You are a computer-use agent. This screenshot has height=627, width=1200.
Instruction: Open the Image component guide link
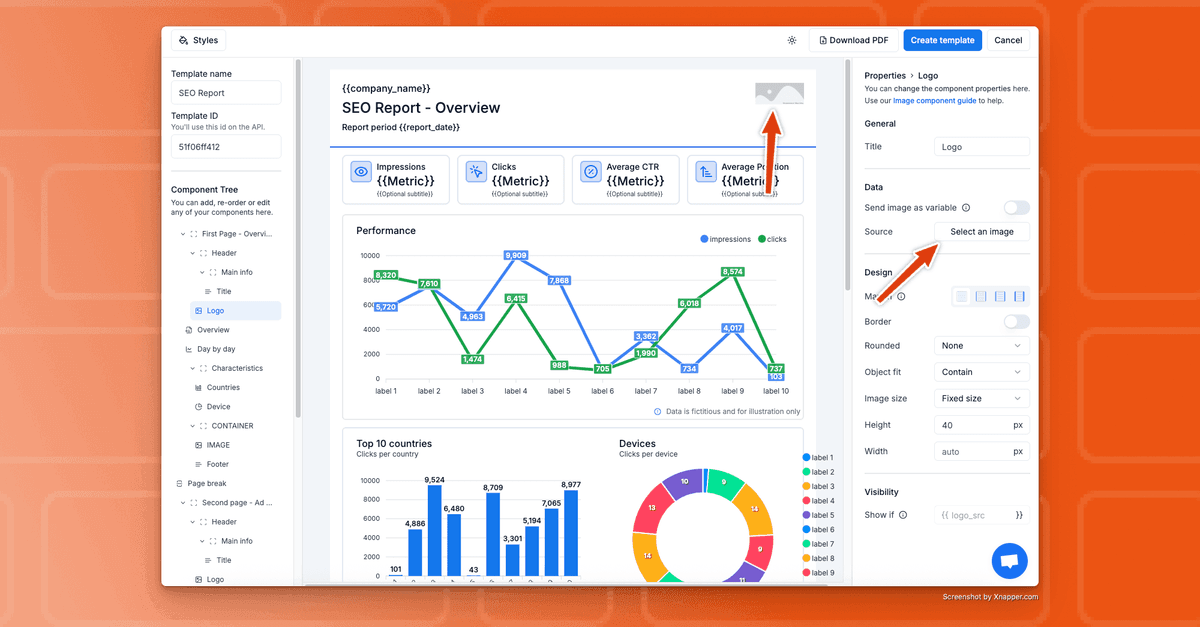934,101
